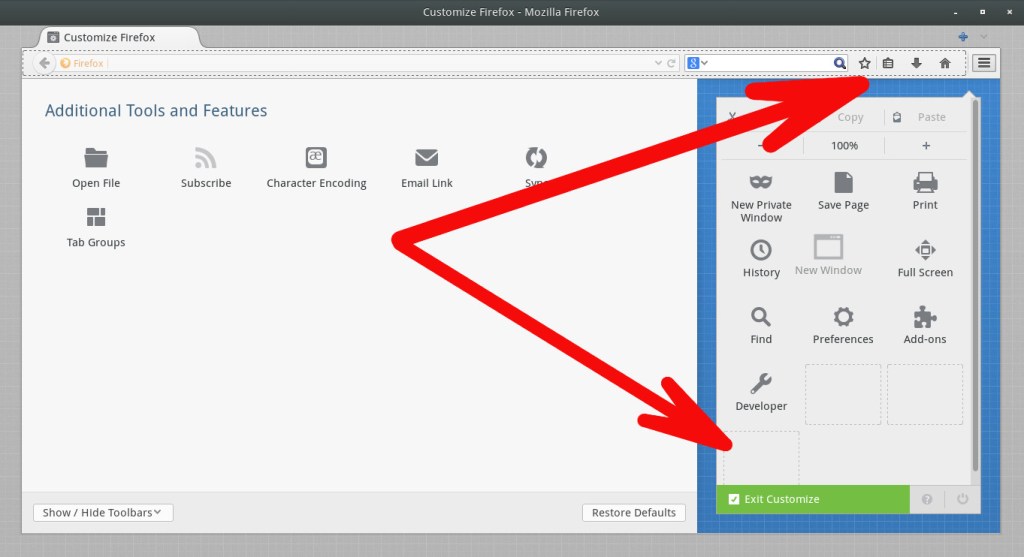Select the Add-ons puzzle piece icon

click(925, 317)
